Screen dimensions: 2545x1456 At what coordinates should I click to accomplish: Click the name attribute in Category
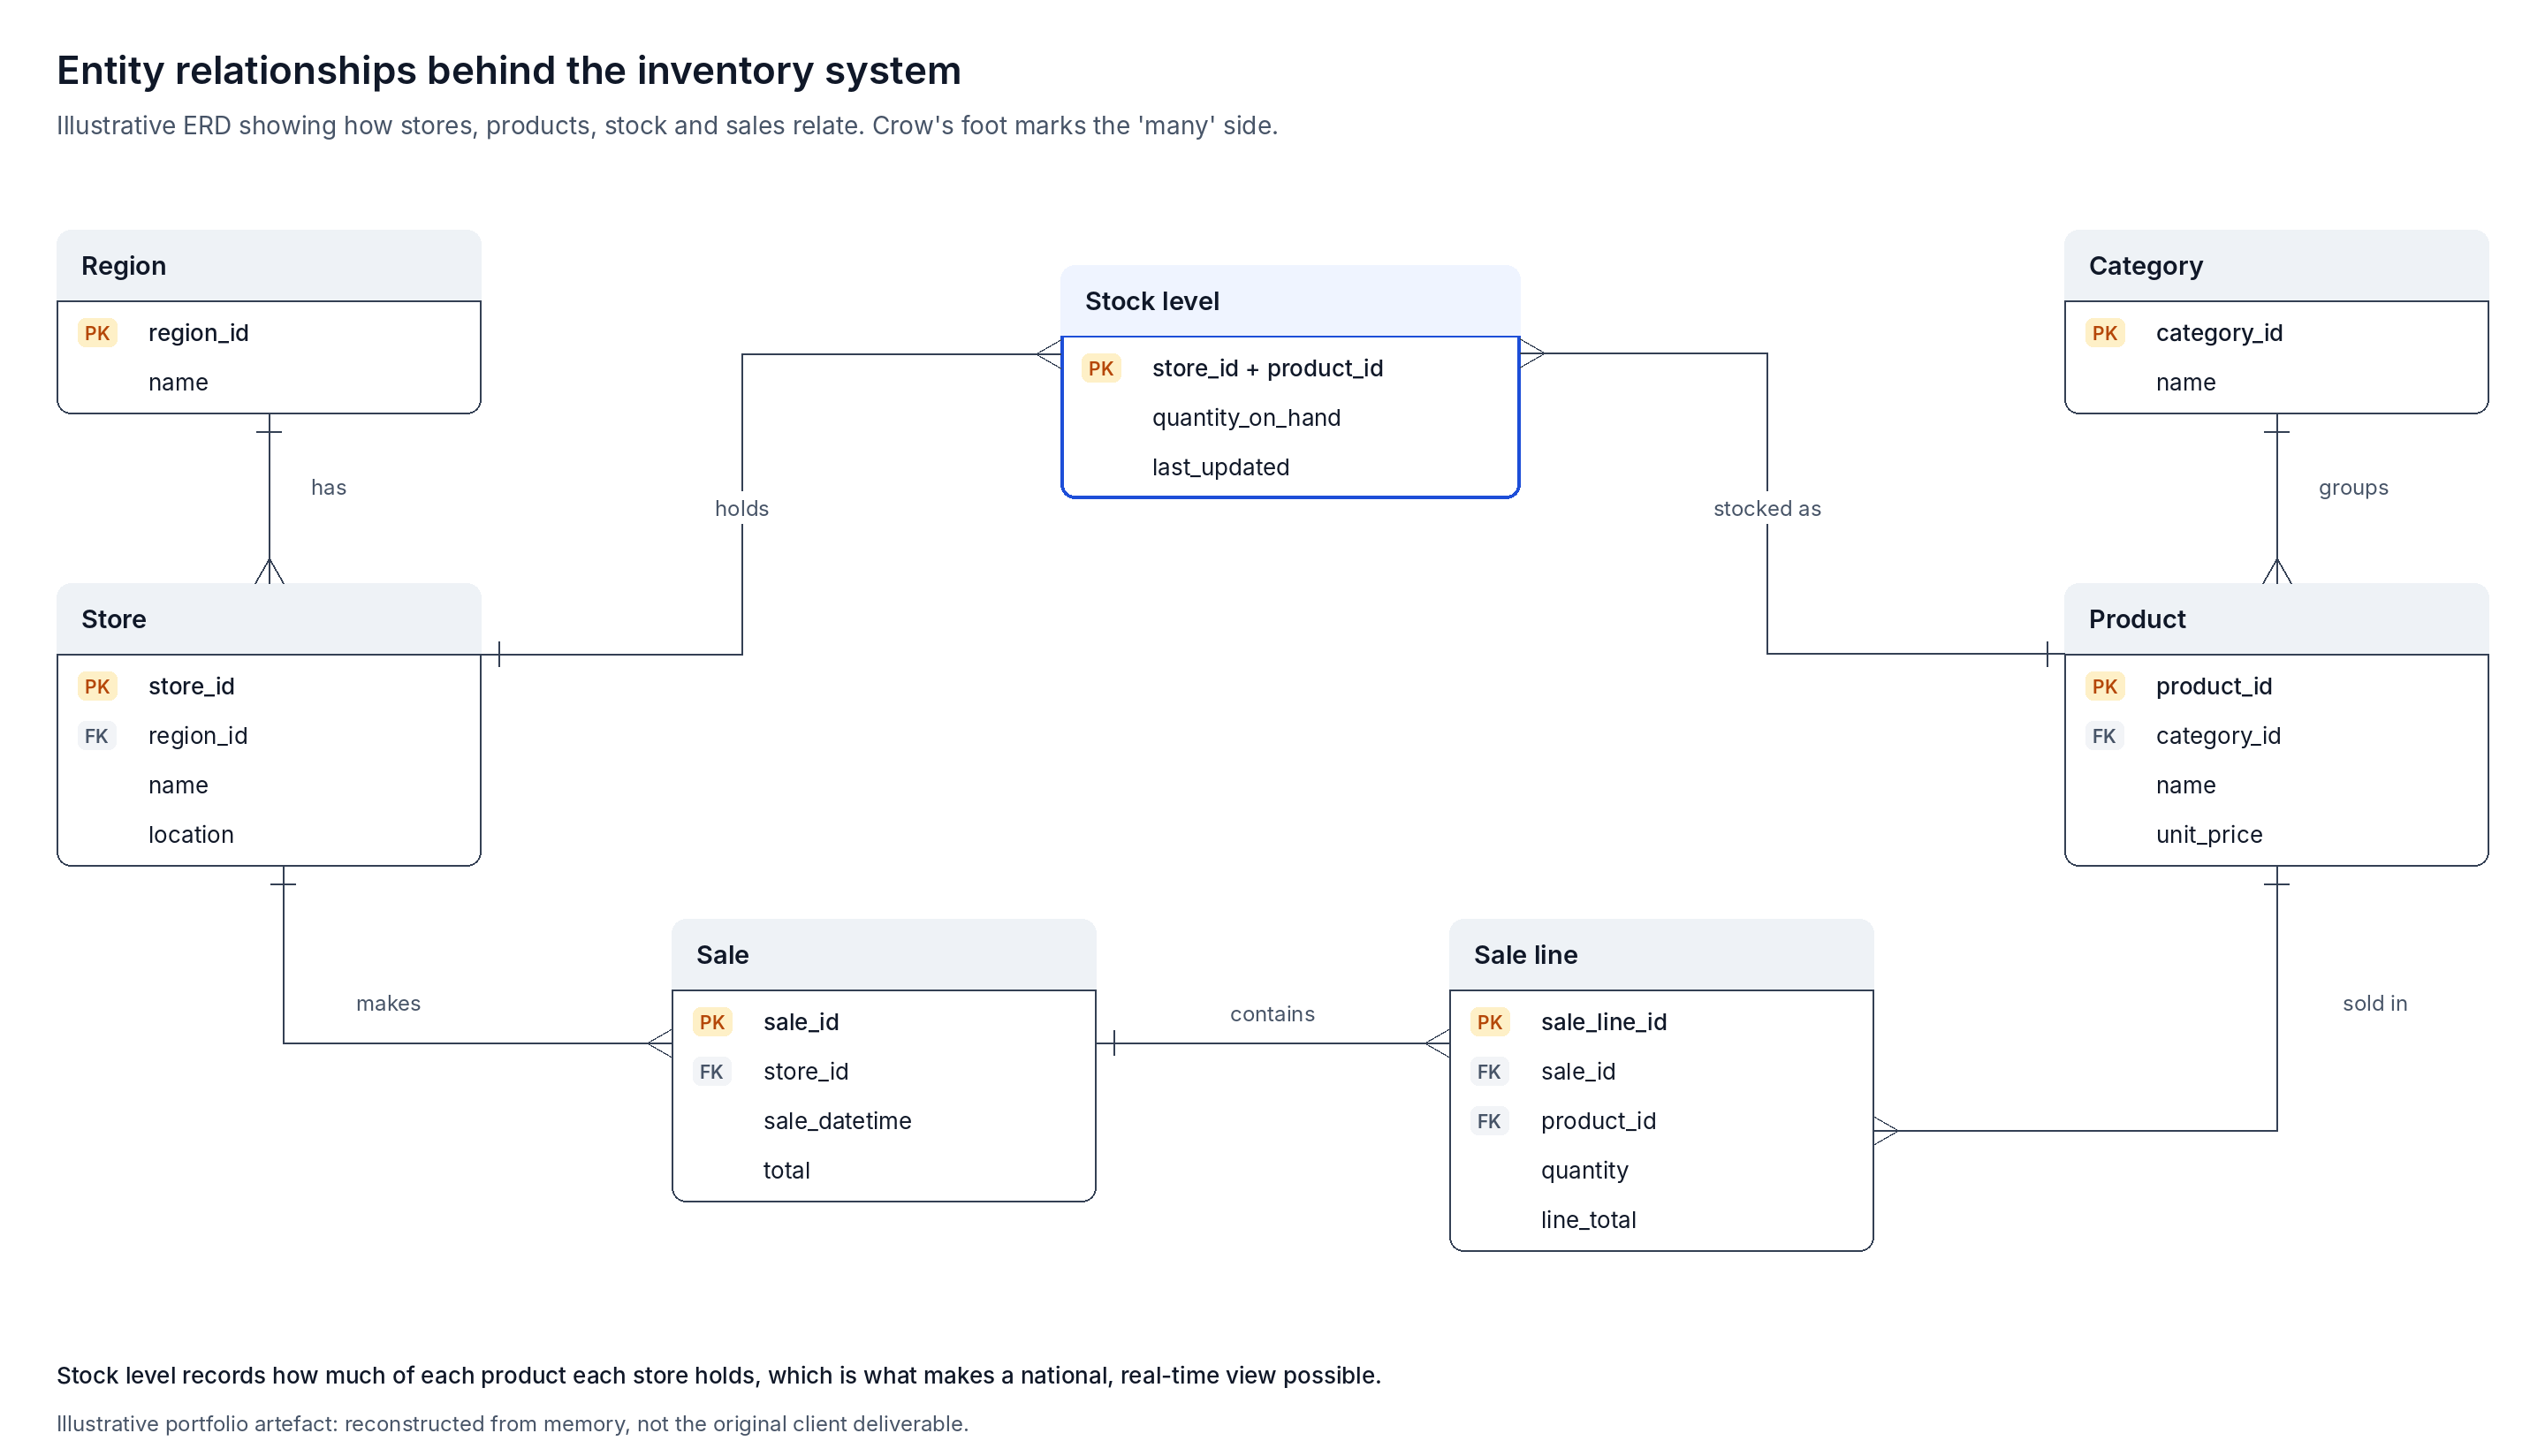[x=2185, y=382]
